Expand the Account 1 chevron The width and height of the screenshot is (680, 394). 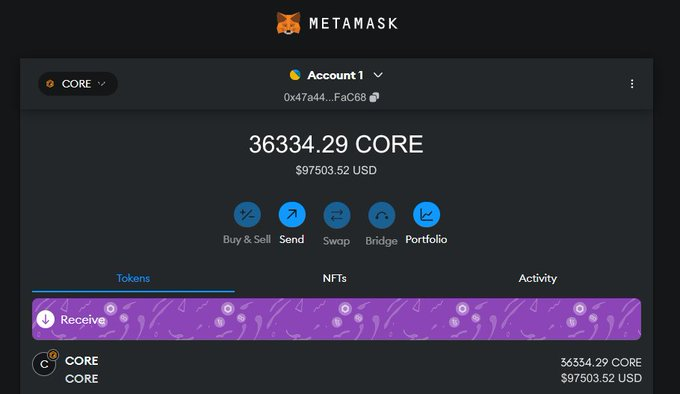[378, 75]
